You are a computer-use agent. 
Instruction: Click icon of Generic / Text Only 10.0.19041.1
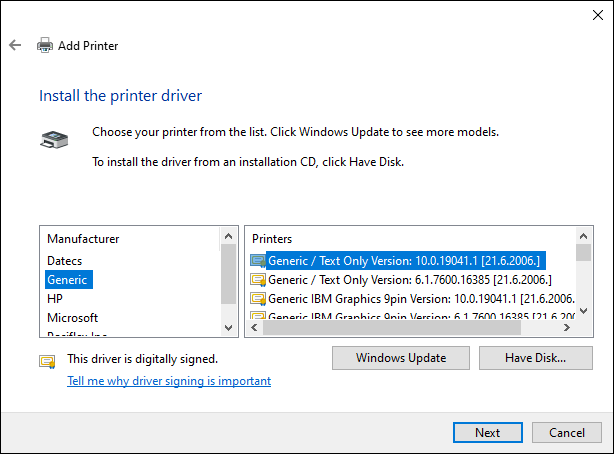tap(258, 261)
